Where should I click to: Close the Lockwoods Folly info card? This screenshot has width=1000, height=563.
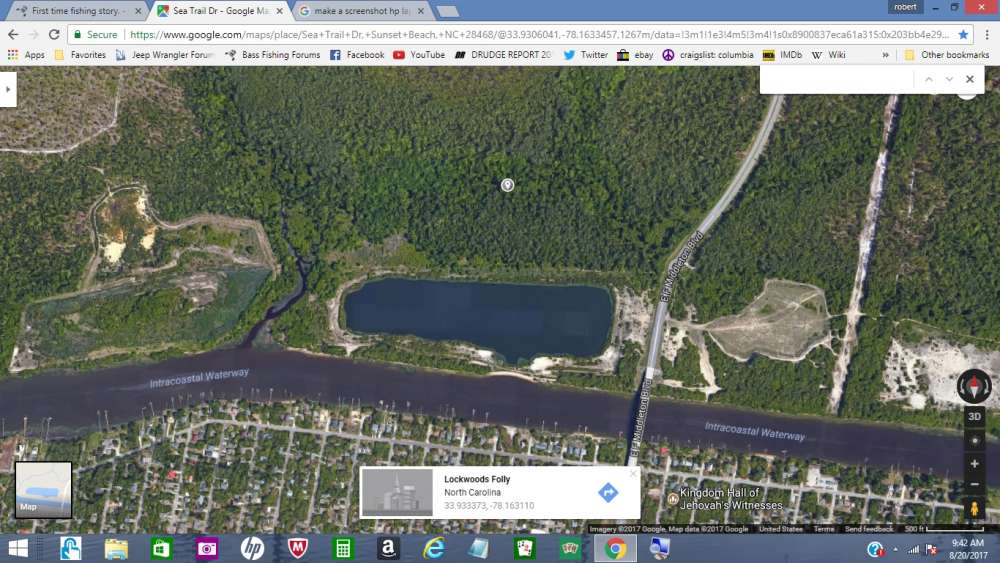click(x=633, y=473)
